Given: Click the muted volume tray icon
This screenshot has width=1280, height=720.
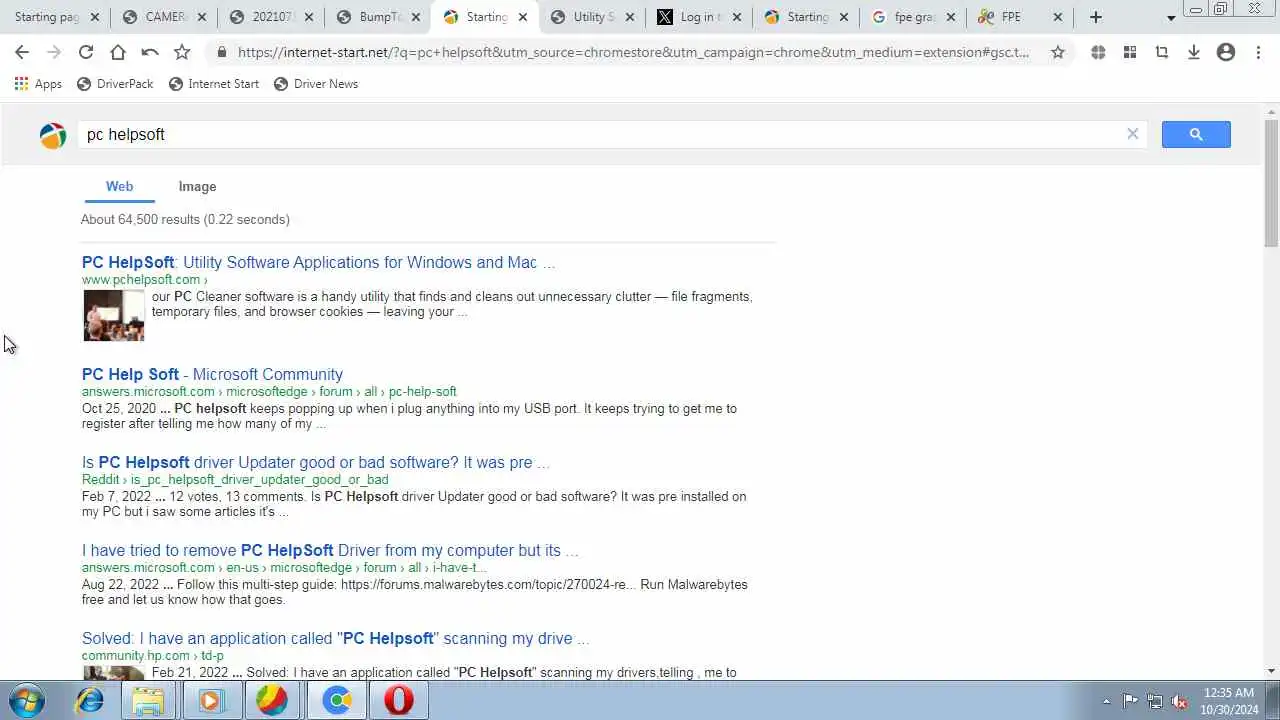Looking at the screenshot, I should coord(1179,701).
